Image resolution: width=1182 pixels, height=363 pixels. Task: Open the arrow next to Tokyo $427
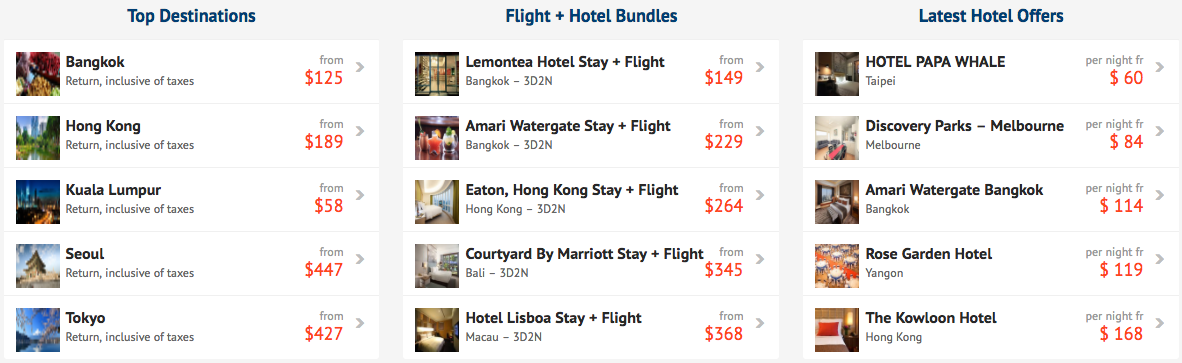360,324
